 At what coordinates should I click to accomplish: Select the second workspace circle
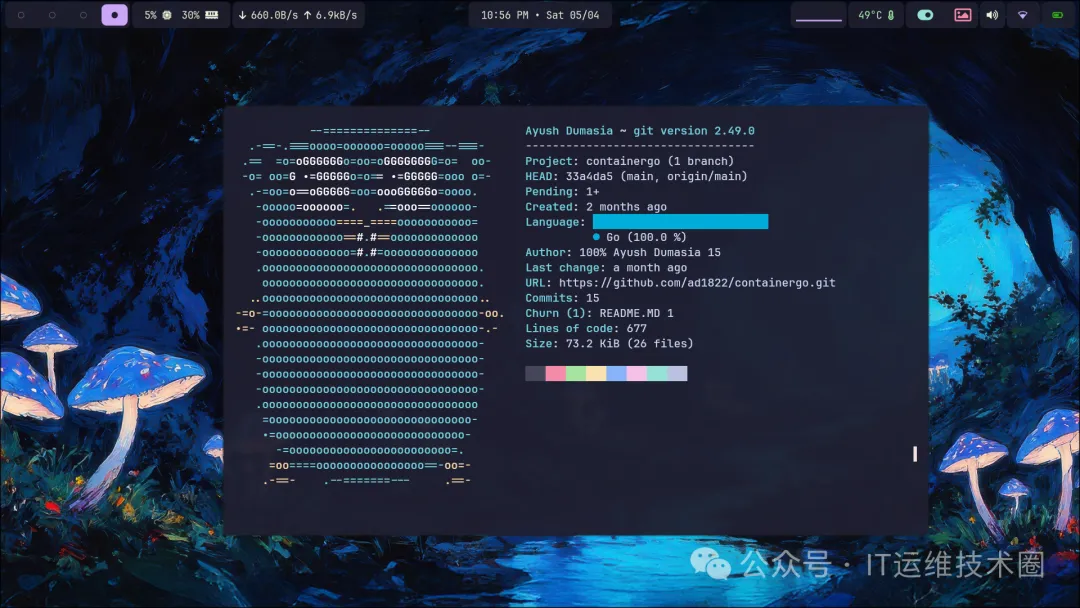coord(52,15)
